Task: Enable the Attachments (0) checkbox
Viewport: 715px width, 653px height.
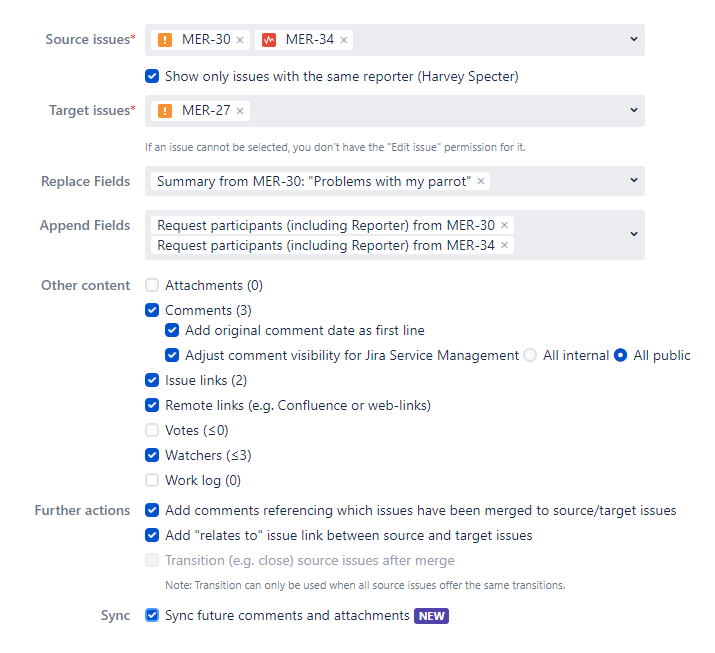Action: (x=152, y=286)
